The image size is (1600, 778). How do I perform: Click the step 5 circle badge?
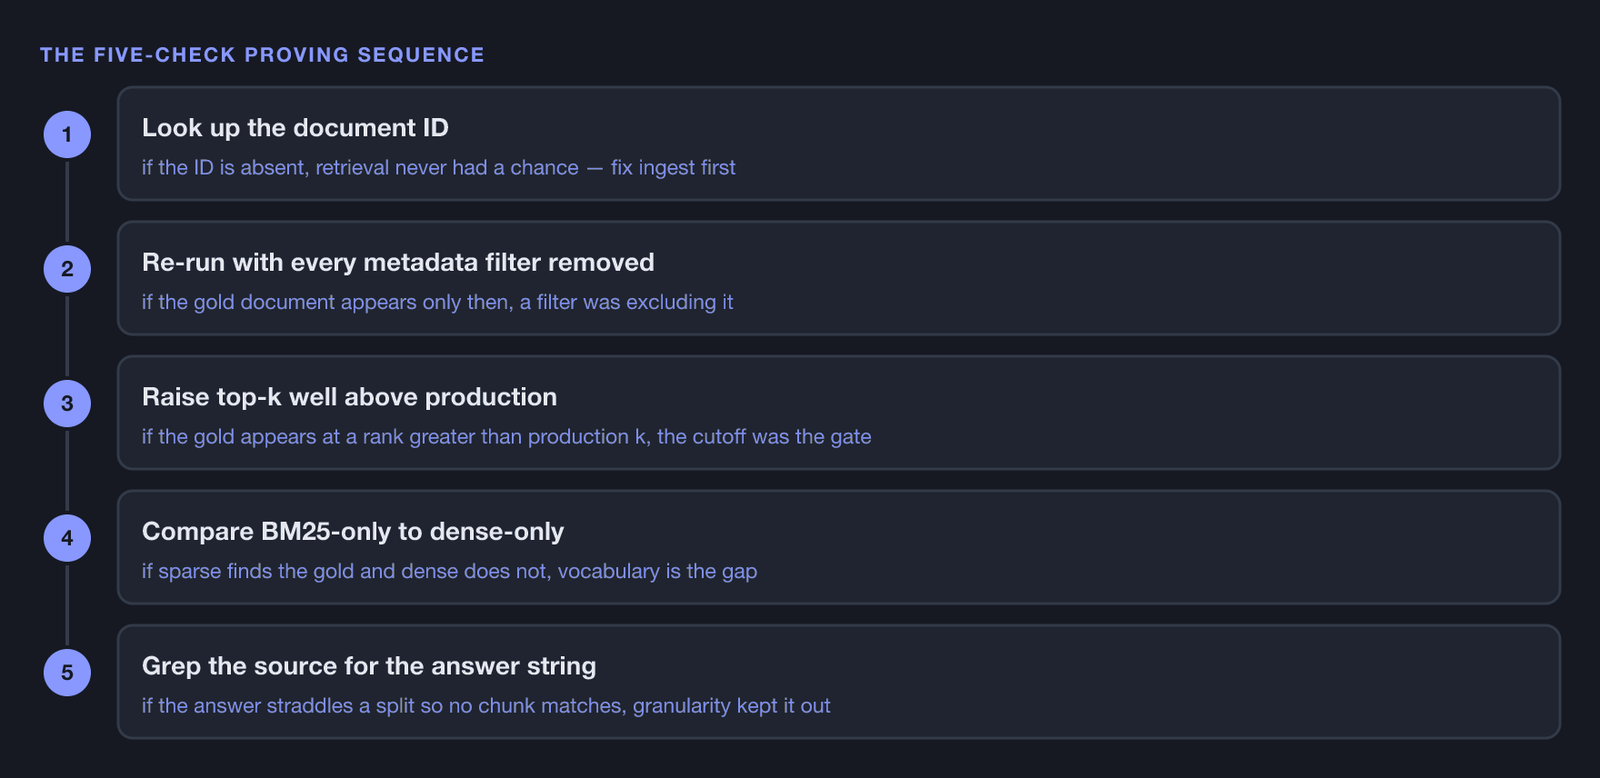click(67, 672)
